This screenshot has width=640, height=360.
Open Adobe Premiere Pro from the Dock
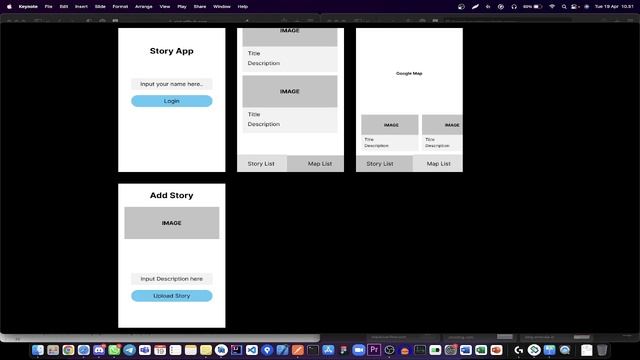(x=374, y=350)
